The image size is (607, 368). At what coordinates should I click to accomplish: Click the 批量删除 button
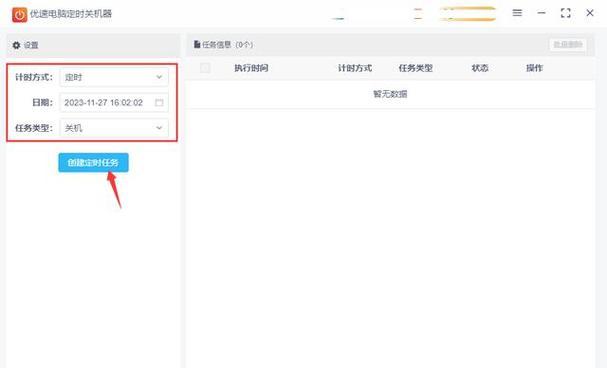[x=568, y=45]
